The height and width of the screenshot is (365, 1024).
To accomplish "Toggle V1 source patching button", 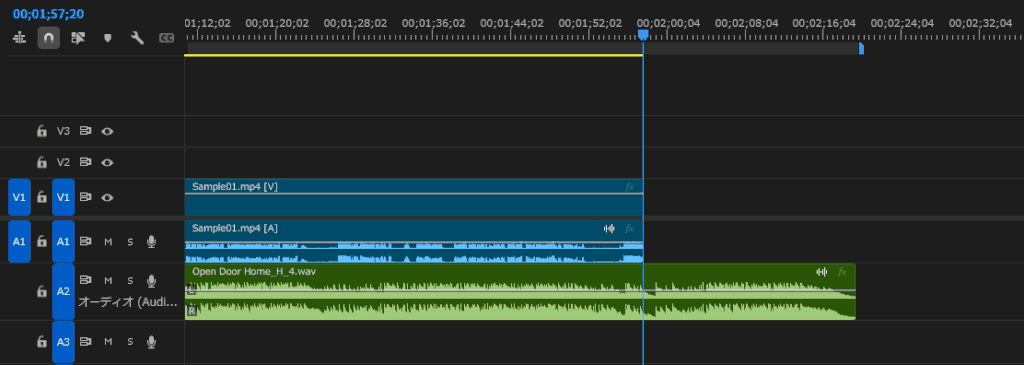I will (x=19, y=197).
